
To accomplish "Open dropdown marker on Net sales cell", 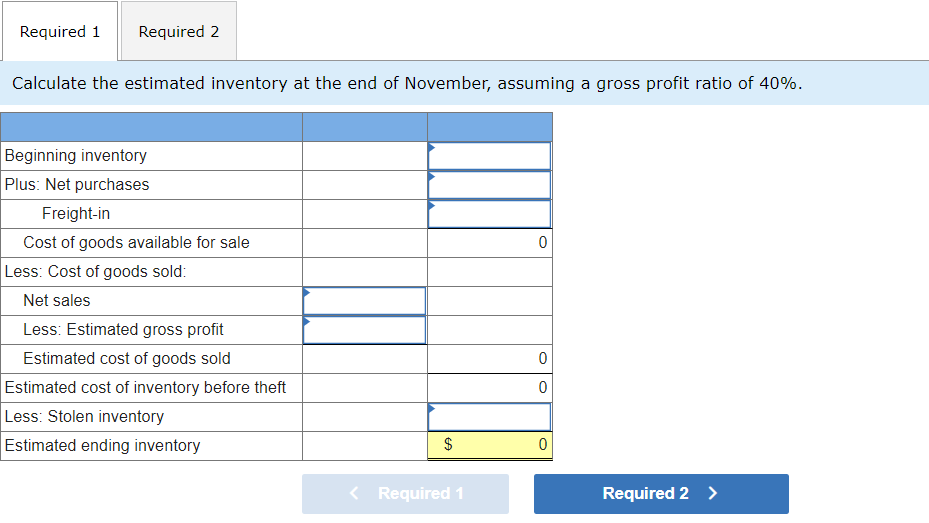I will tap(307, 293).
